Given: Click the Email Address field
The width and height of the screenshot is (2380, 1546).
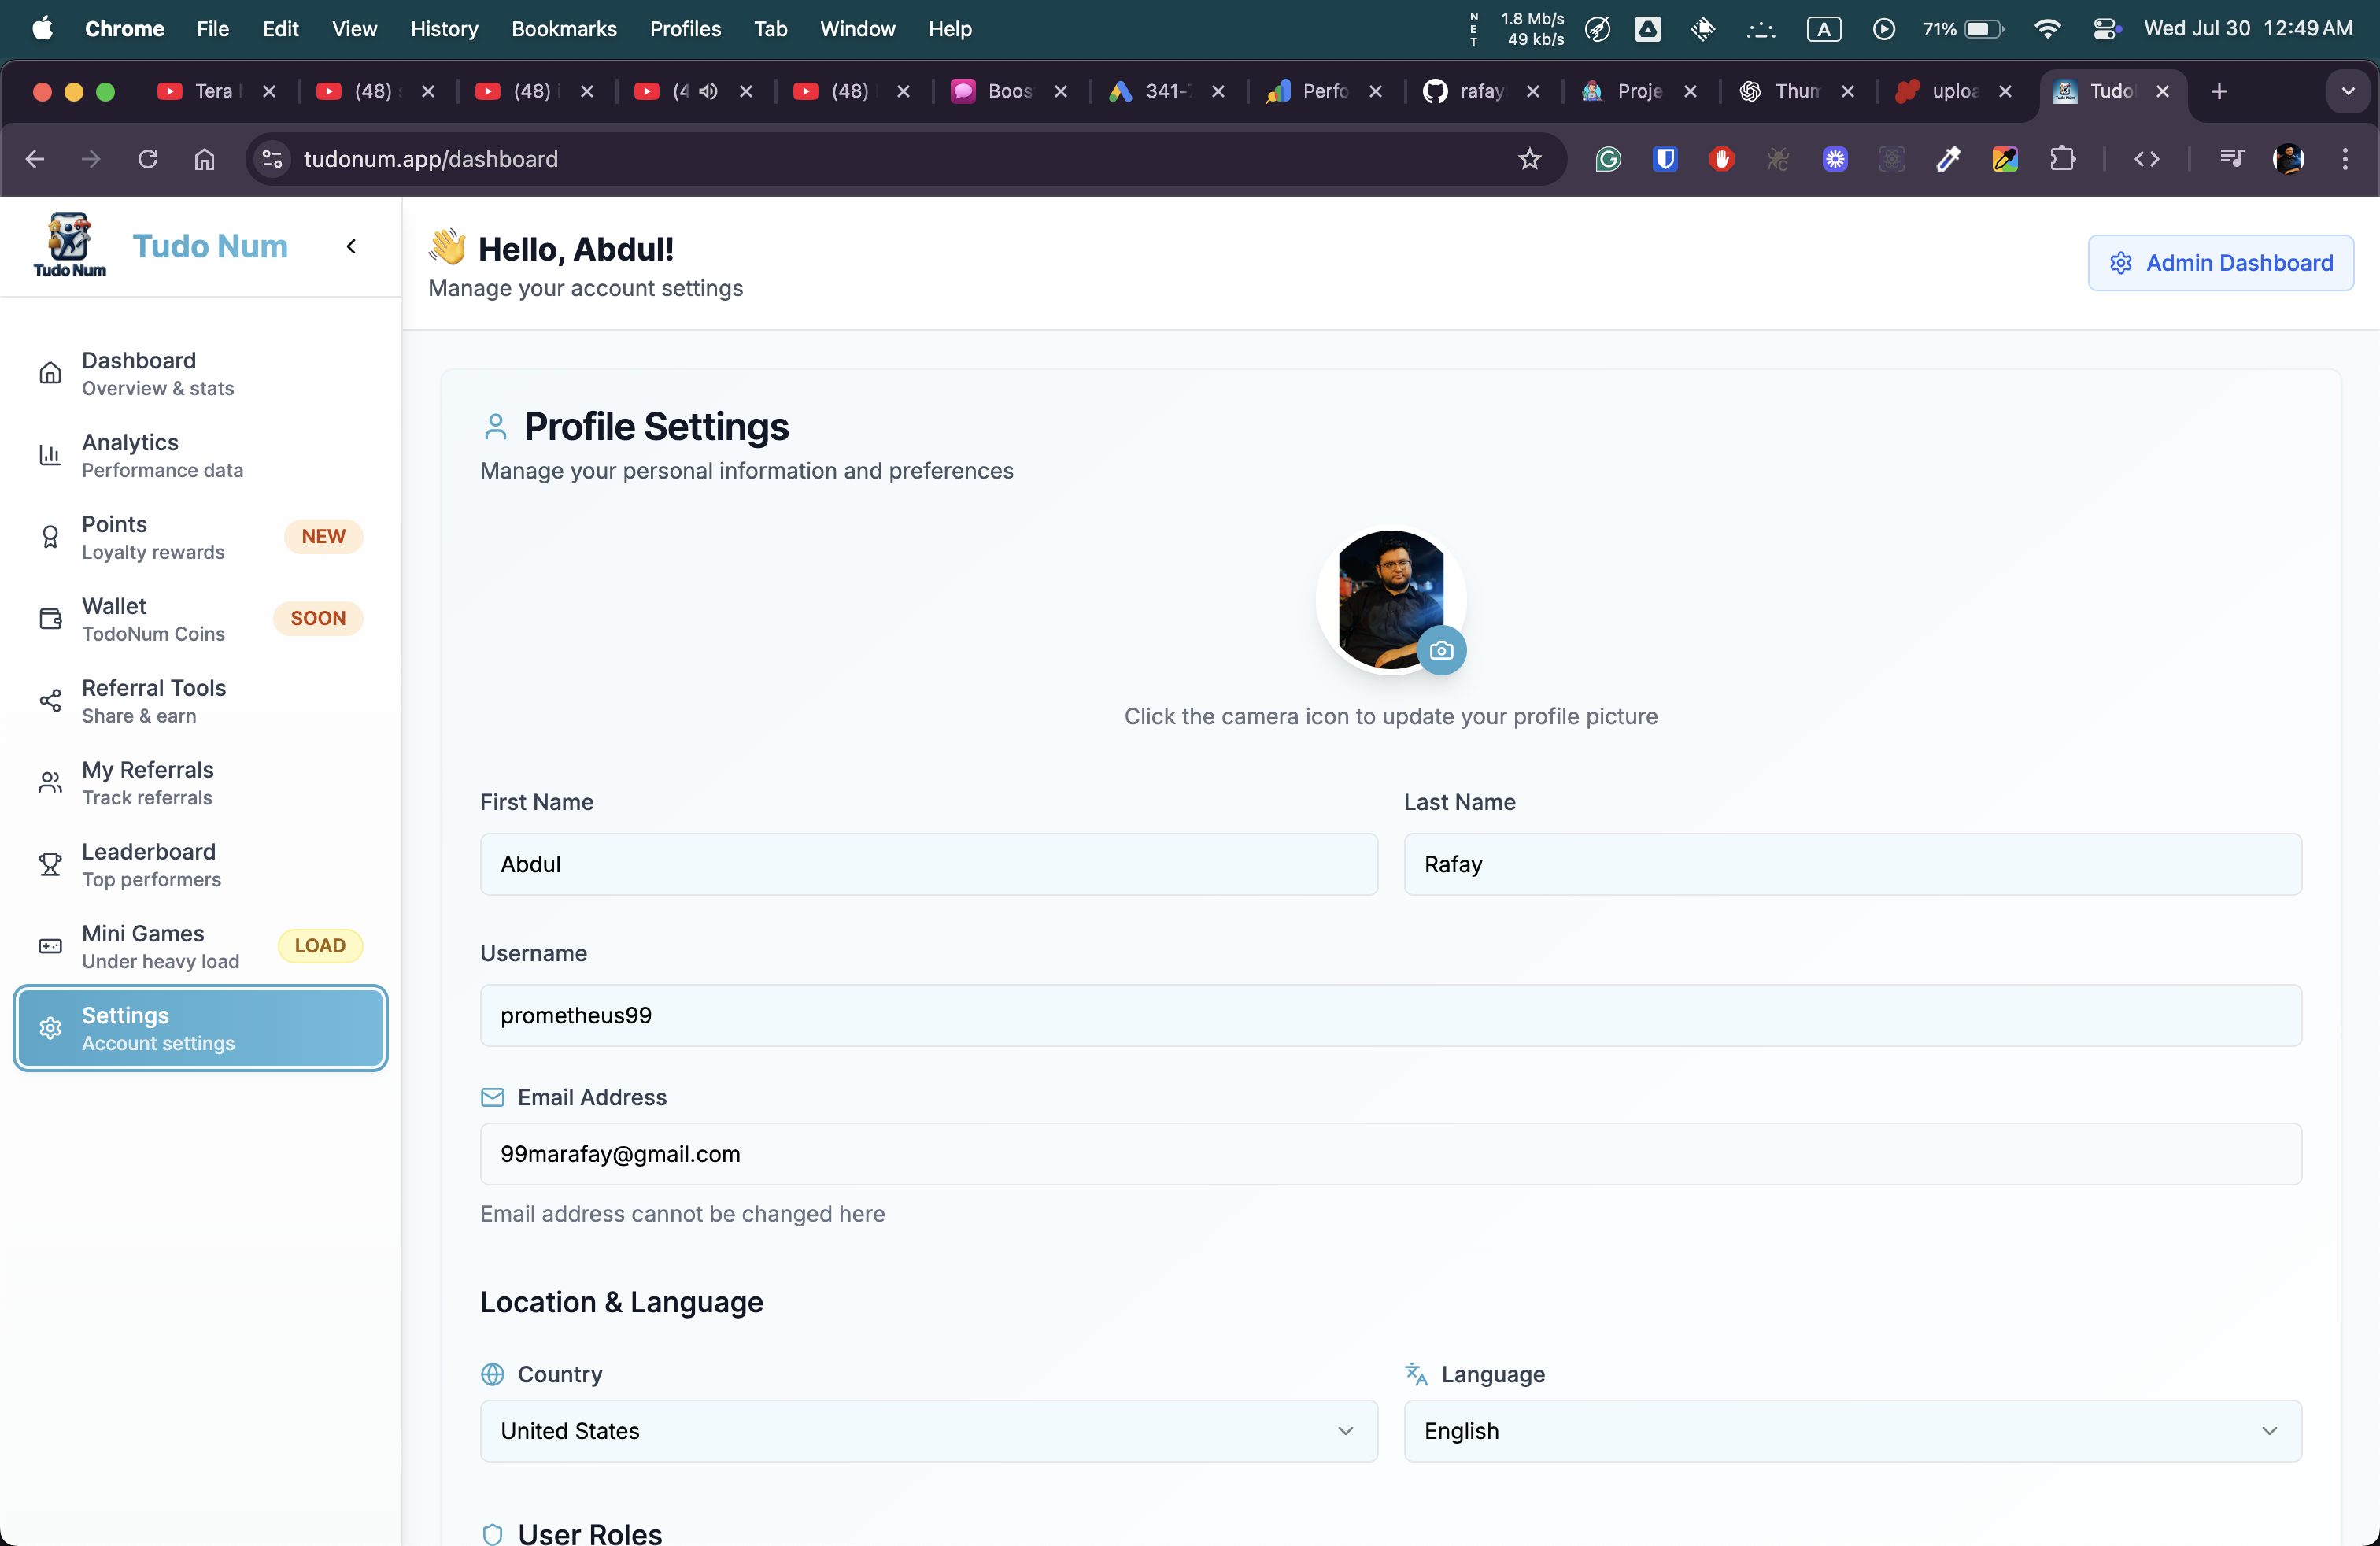Looking at the screenshot, I should point(1391,1154).
